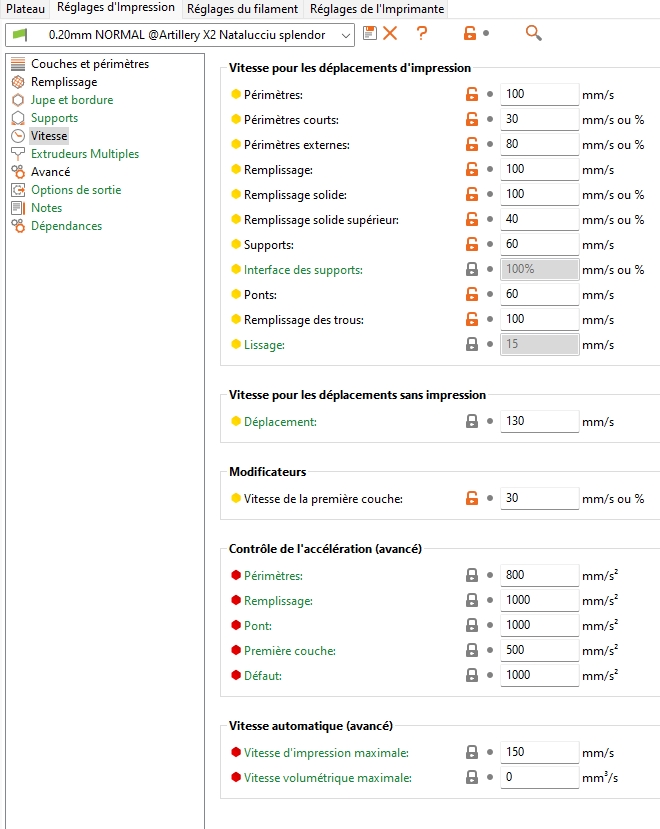Click the Vitesse volumétrique maximale input field
The width and height of the screenshot is (660, 829).
(539, 778)
